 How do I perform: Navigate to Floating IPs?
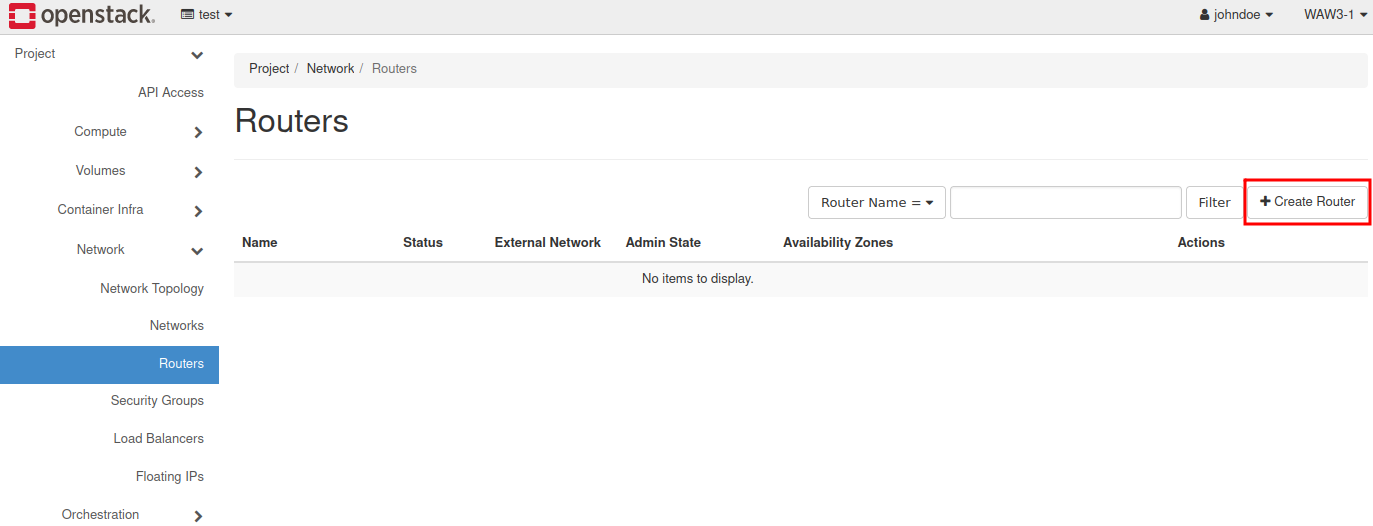click(169, 477)
